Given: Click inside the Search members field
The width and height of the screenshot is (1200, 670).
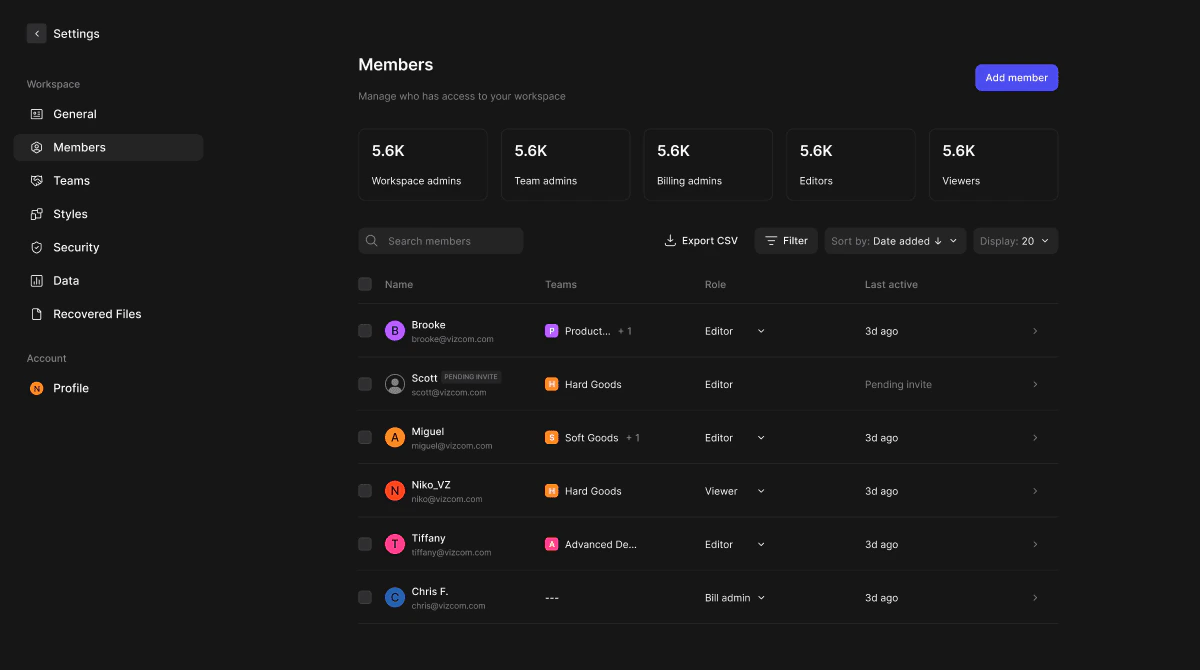Looking at the screenshot, I should coord(440,240).
